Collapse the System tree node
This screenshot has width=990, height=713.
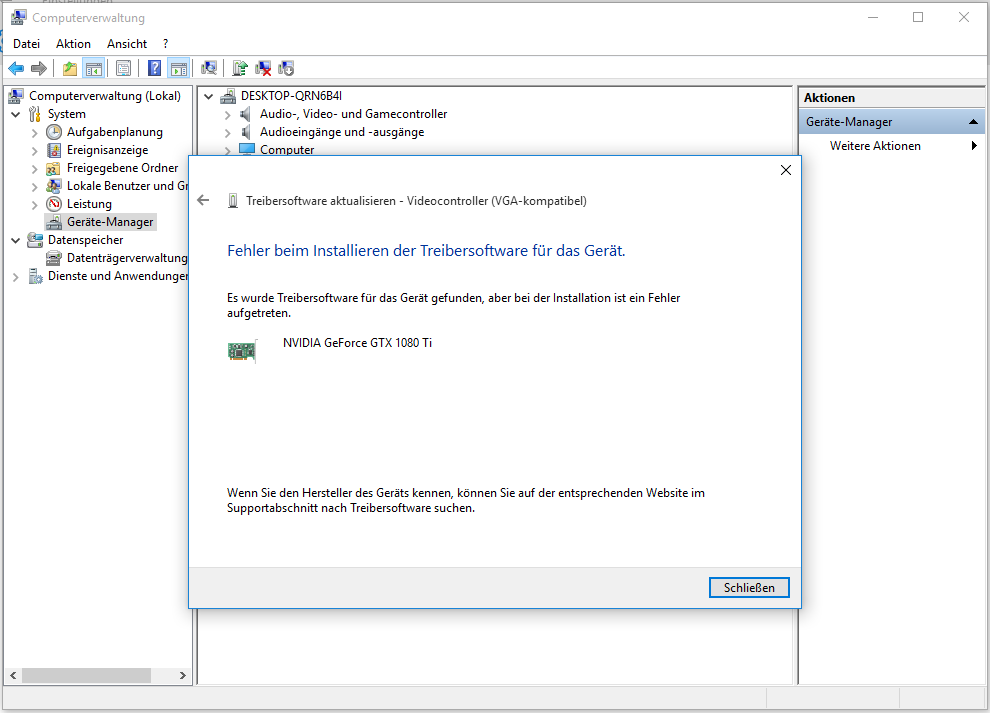coord(16,114)
